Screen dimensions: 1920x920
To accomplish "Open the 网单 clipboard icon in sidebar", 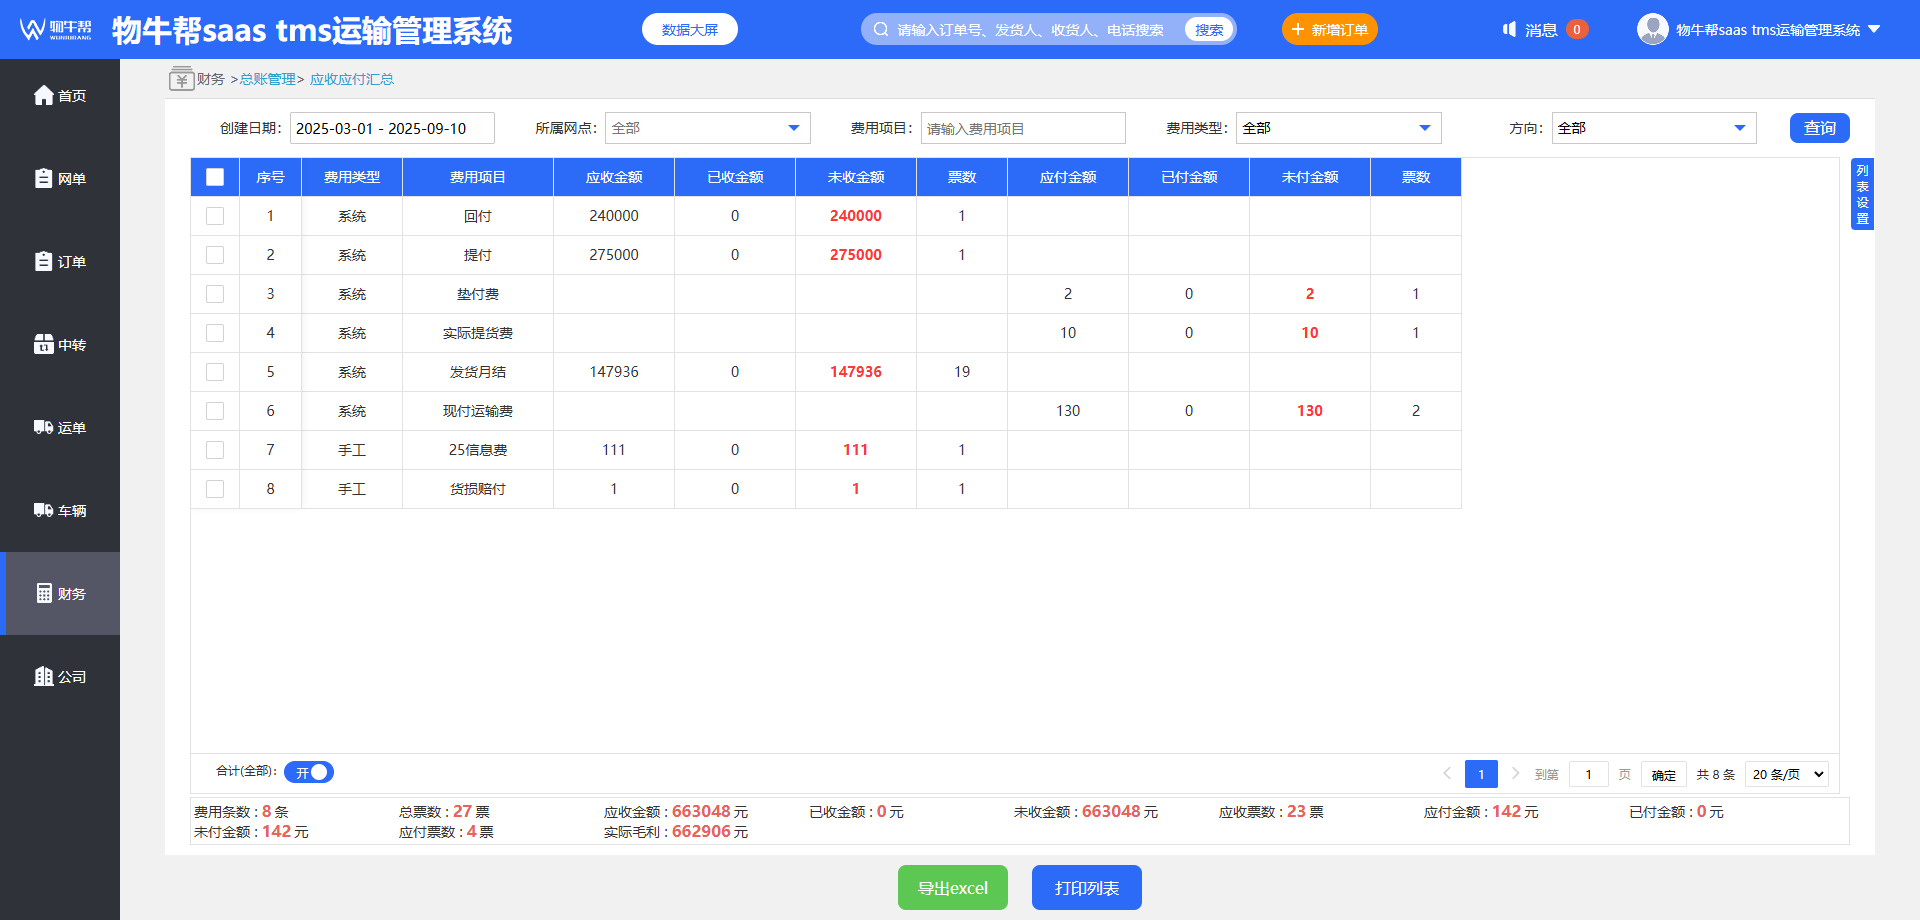I will [x=43, y=178].
